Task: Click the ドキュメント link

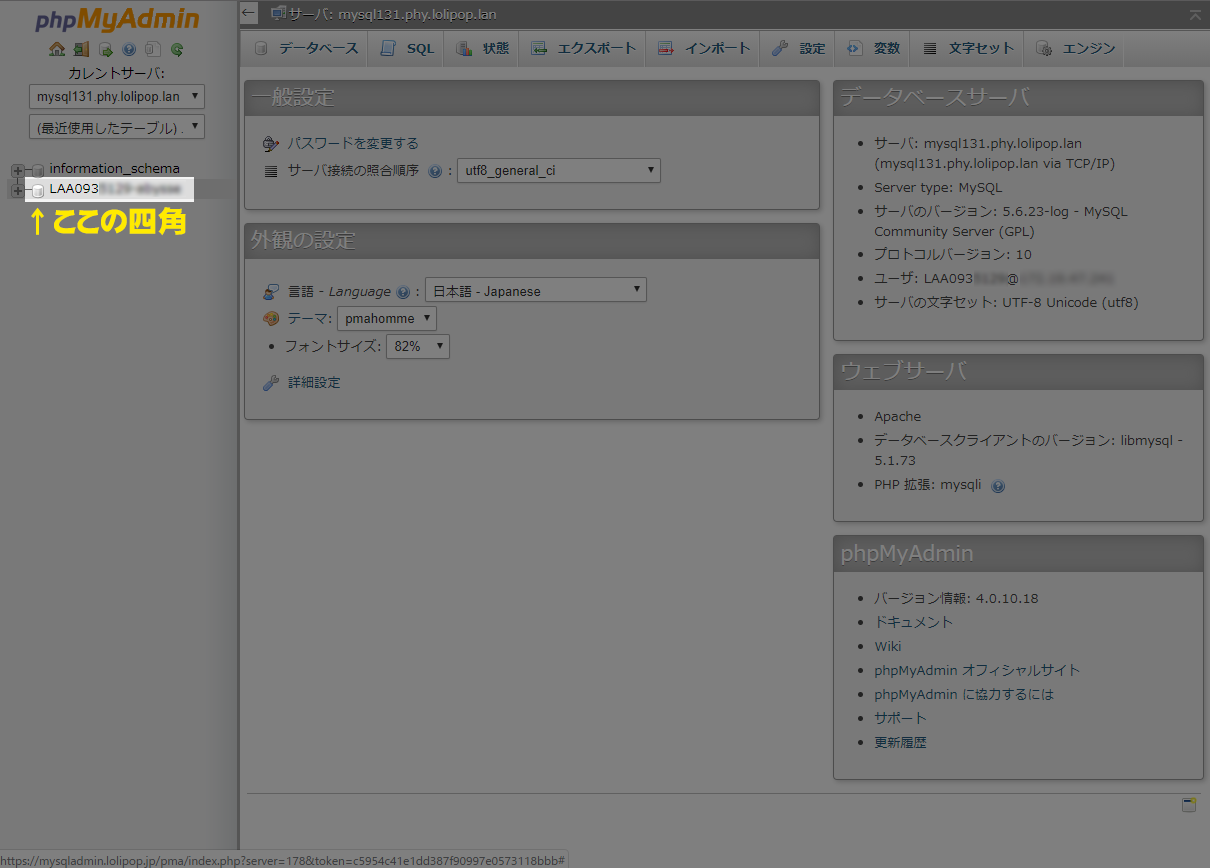Action: 914,622
